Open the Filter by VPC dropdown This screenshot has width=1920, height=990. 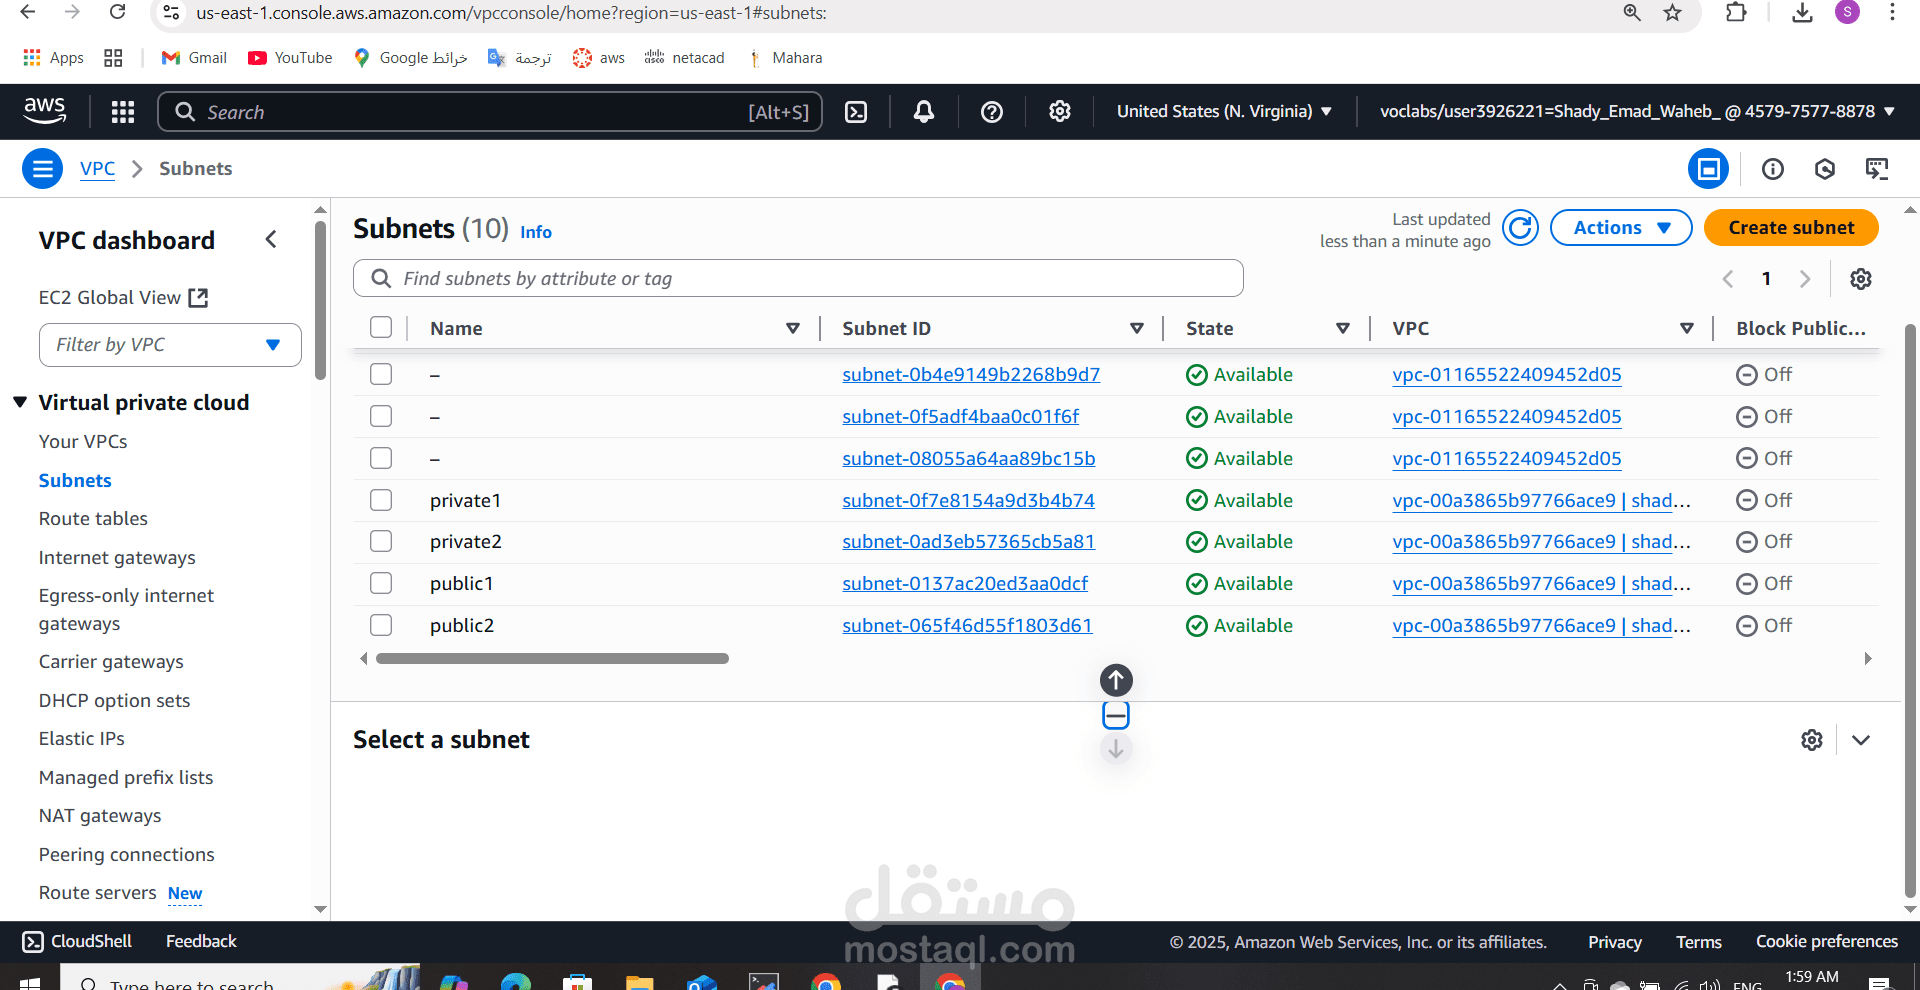coord(170,345)
